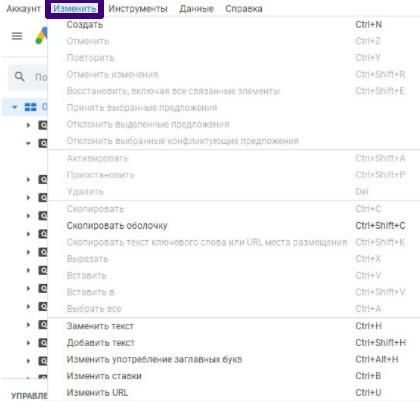Close the highlighted Изменить menu
This screenshot has width=420, height=401.
75,9
